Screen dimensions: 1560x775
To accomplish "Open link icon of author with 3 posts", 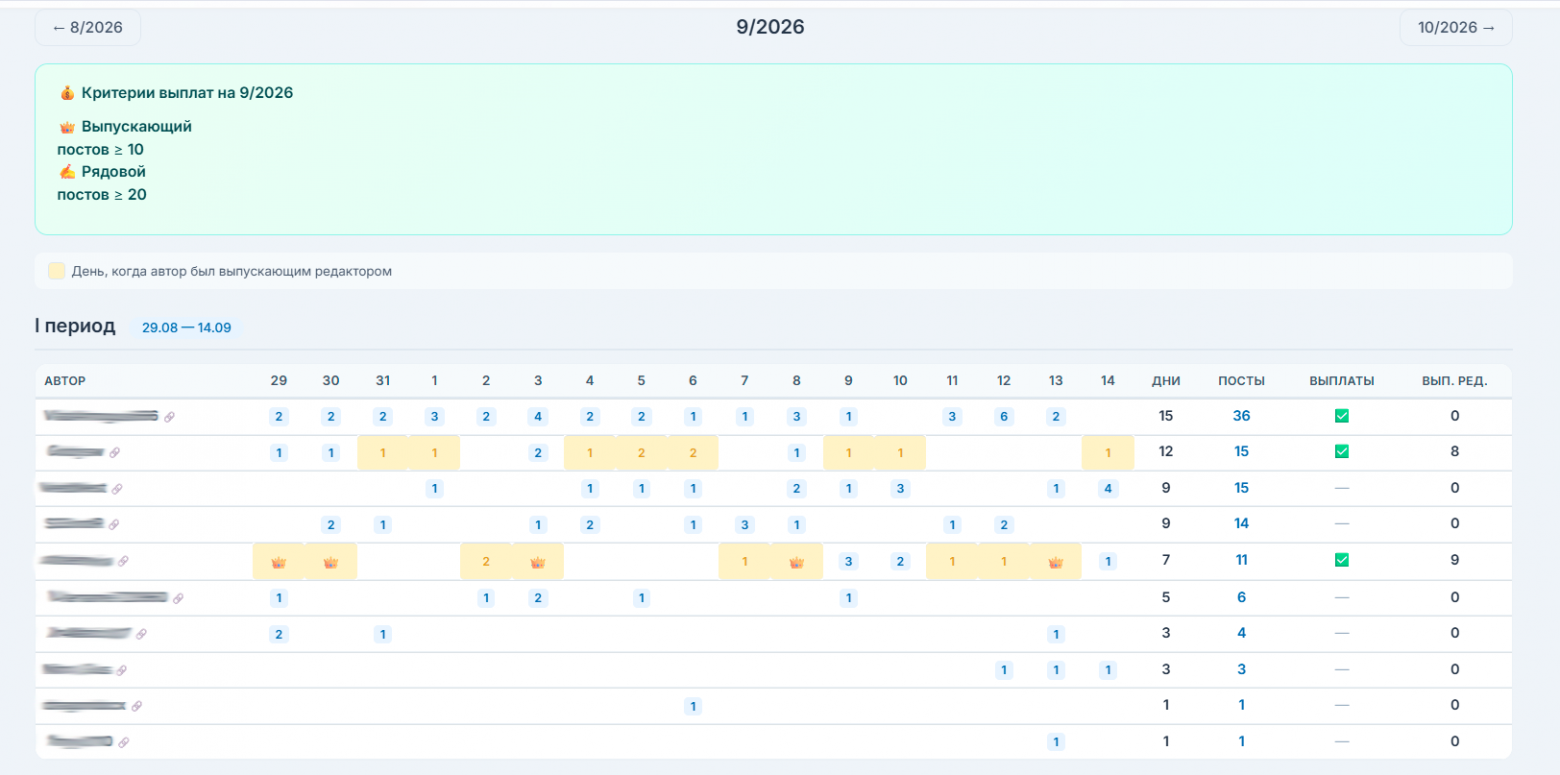I will pyautogui.click(x=121, y=670).
